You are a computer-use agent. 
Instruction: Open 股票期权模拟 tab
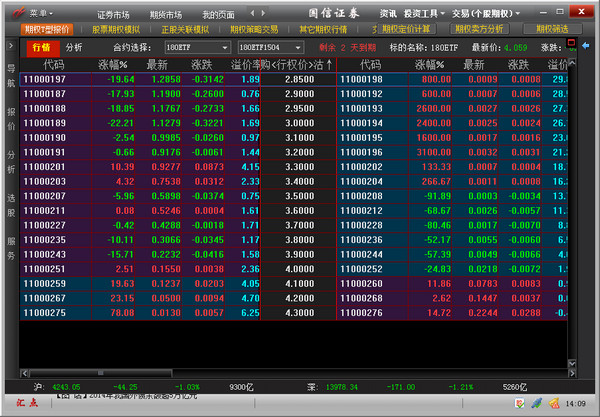point(116,29)
